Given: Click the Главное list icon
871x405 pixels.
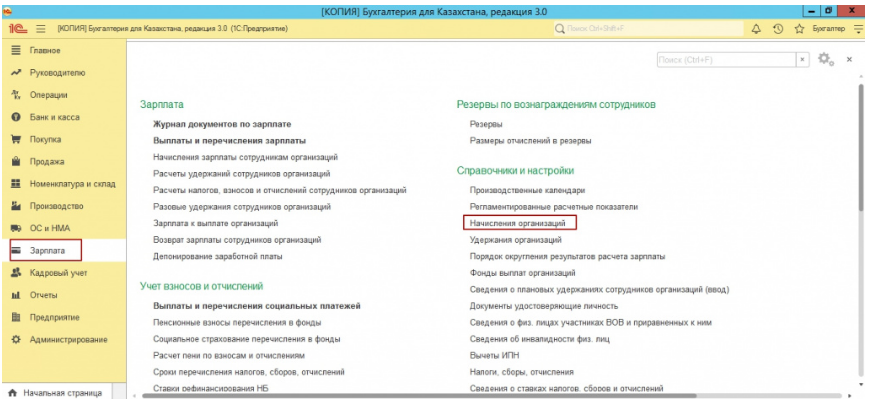Looking at the screenshot, I should [x=16, y=51].
